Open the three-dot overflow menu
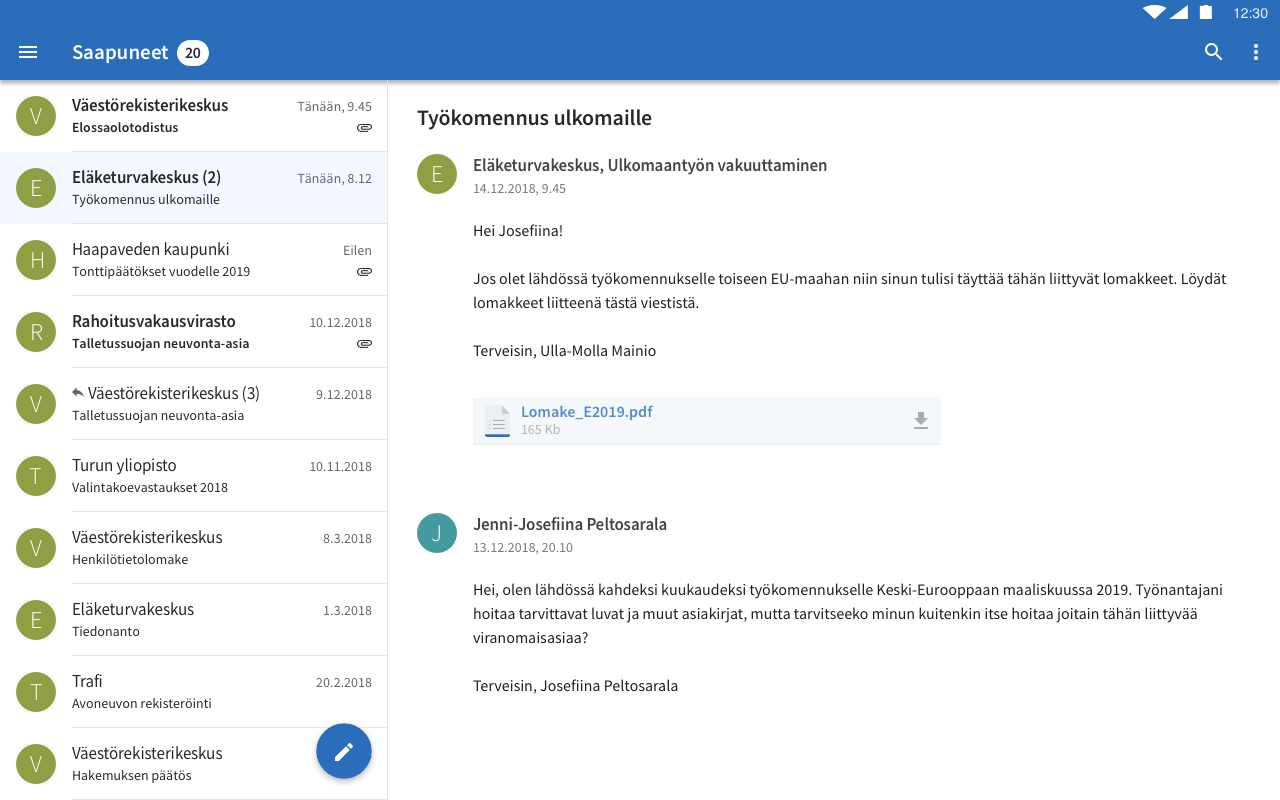 pos(1256,52)
